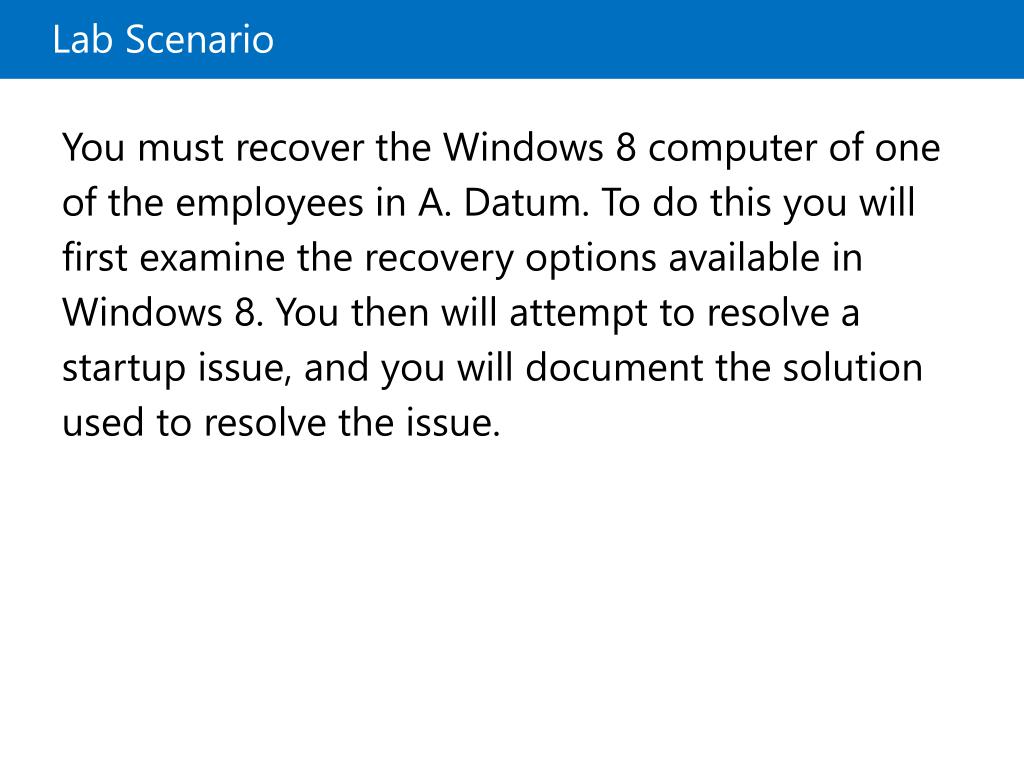
Task: Click the final word 'issue.' in paragraph
Action: click(x=453, y=422)
